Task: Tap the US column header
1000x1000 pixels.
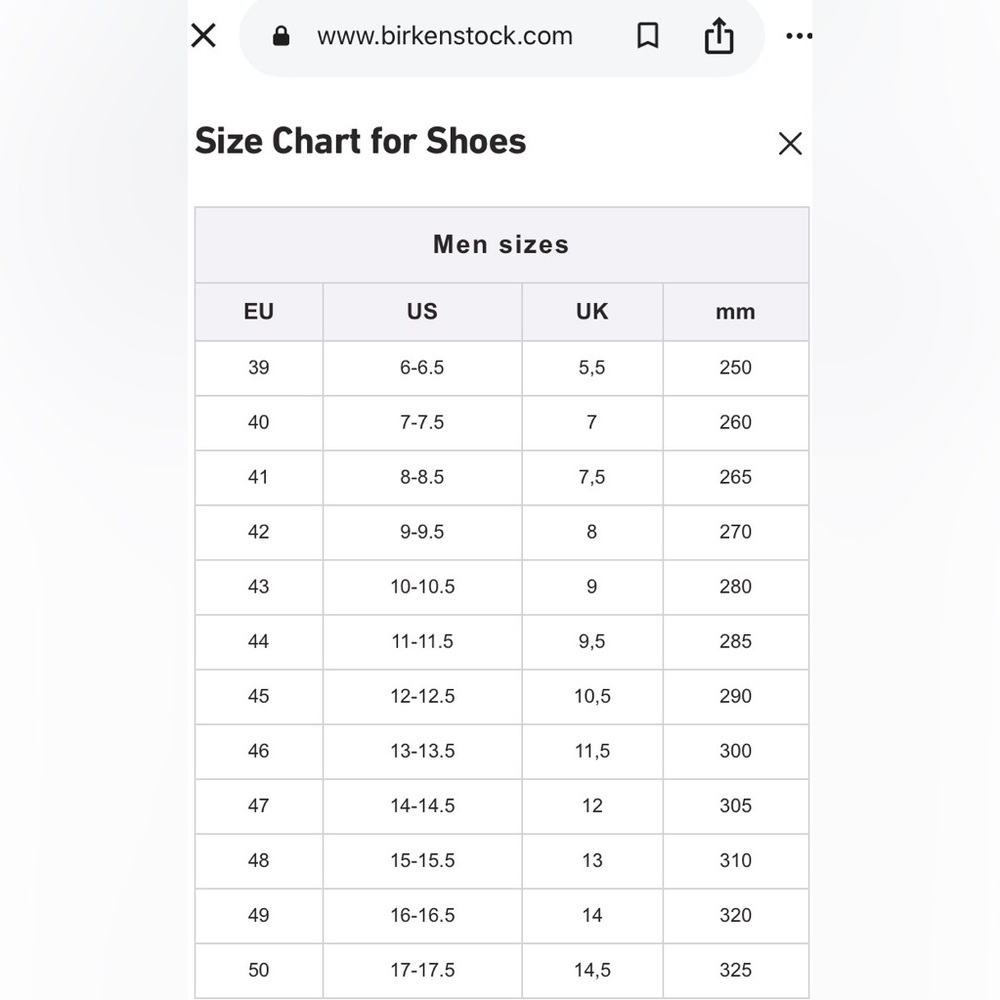Action: [x=422, y=312]
